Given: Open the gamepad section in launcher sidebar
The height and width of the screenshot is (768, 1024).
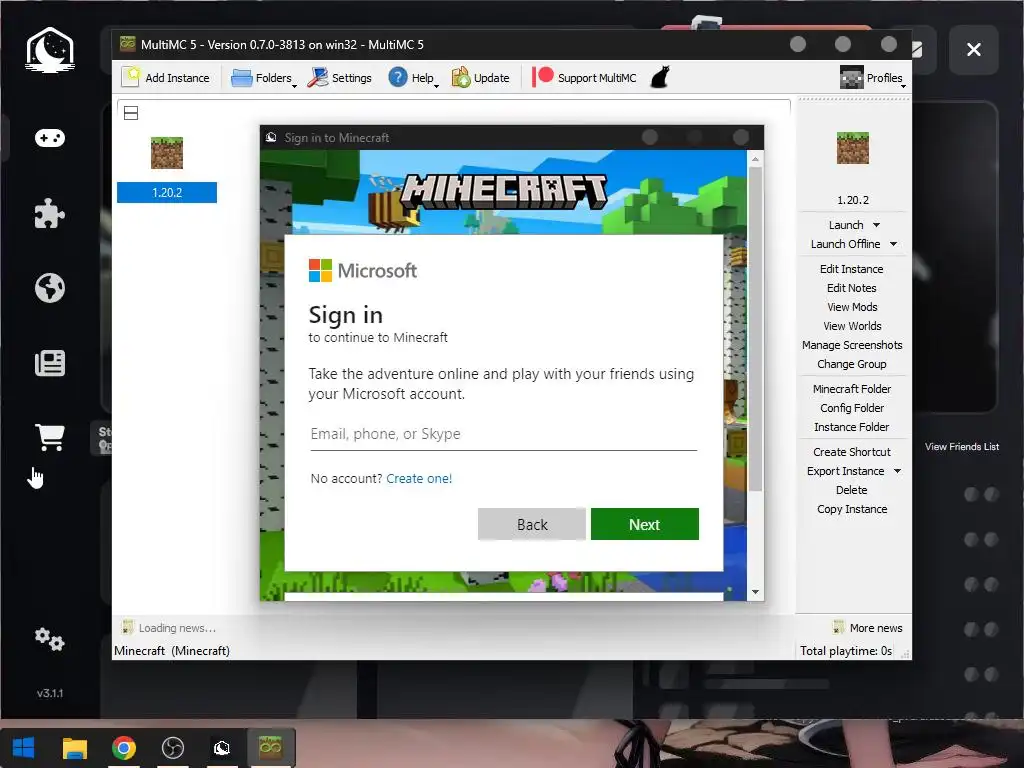Looking at the screenshot, I should click(x=50, y=138).
